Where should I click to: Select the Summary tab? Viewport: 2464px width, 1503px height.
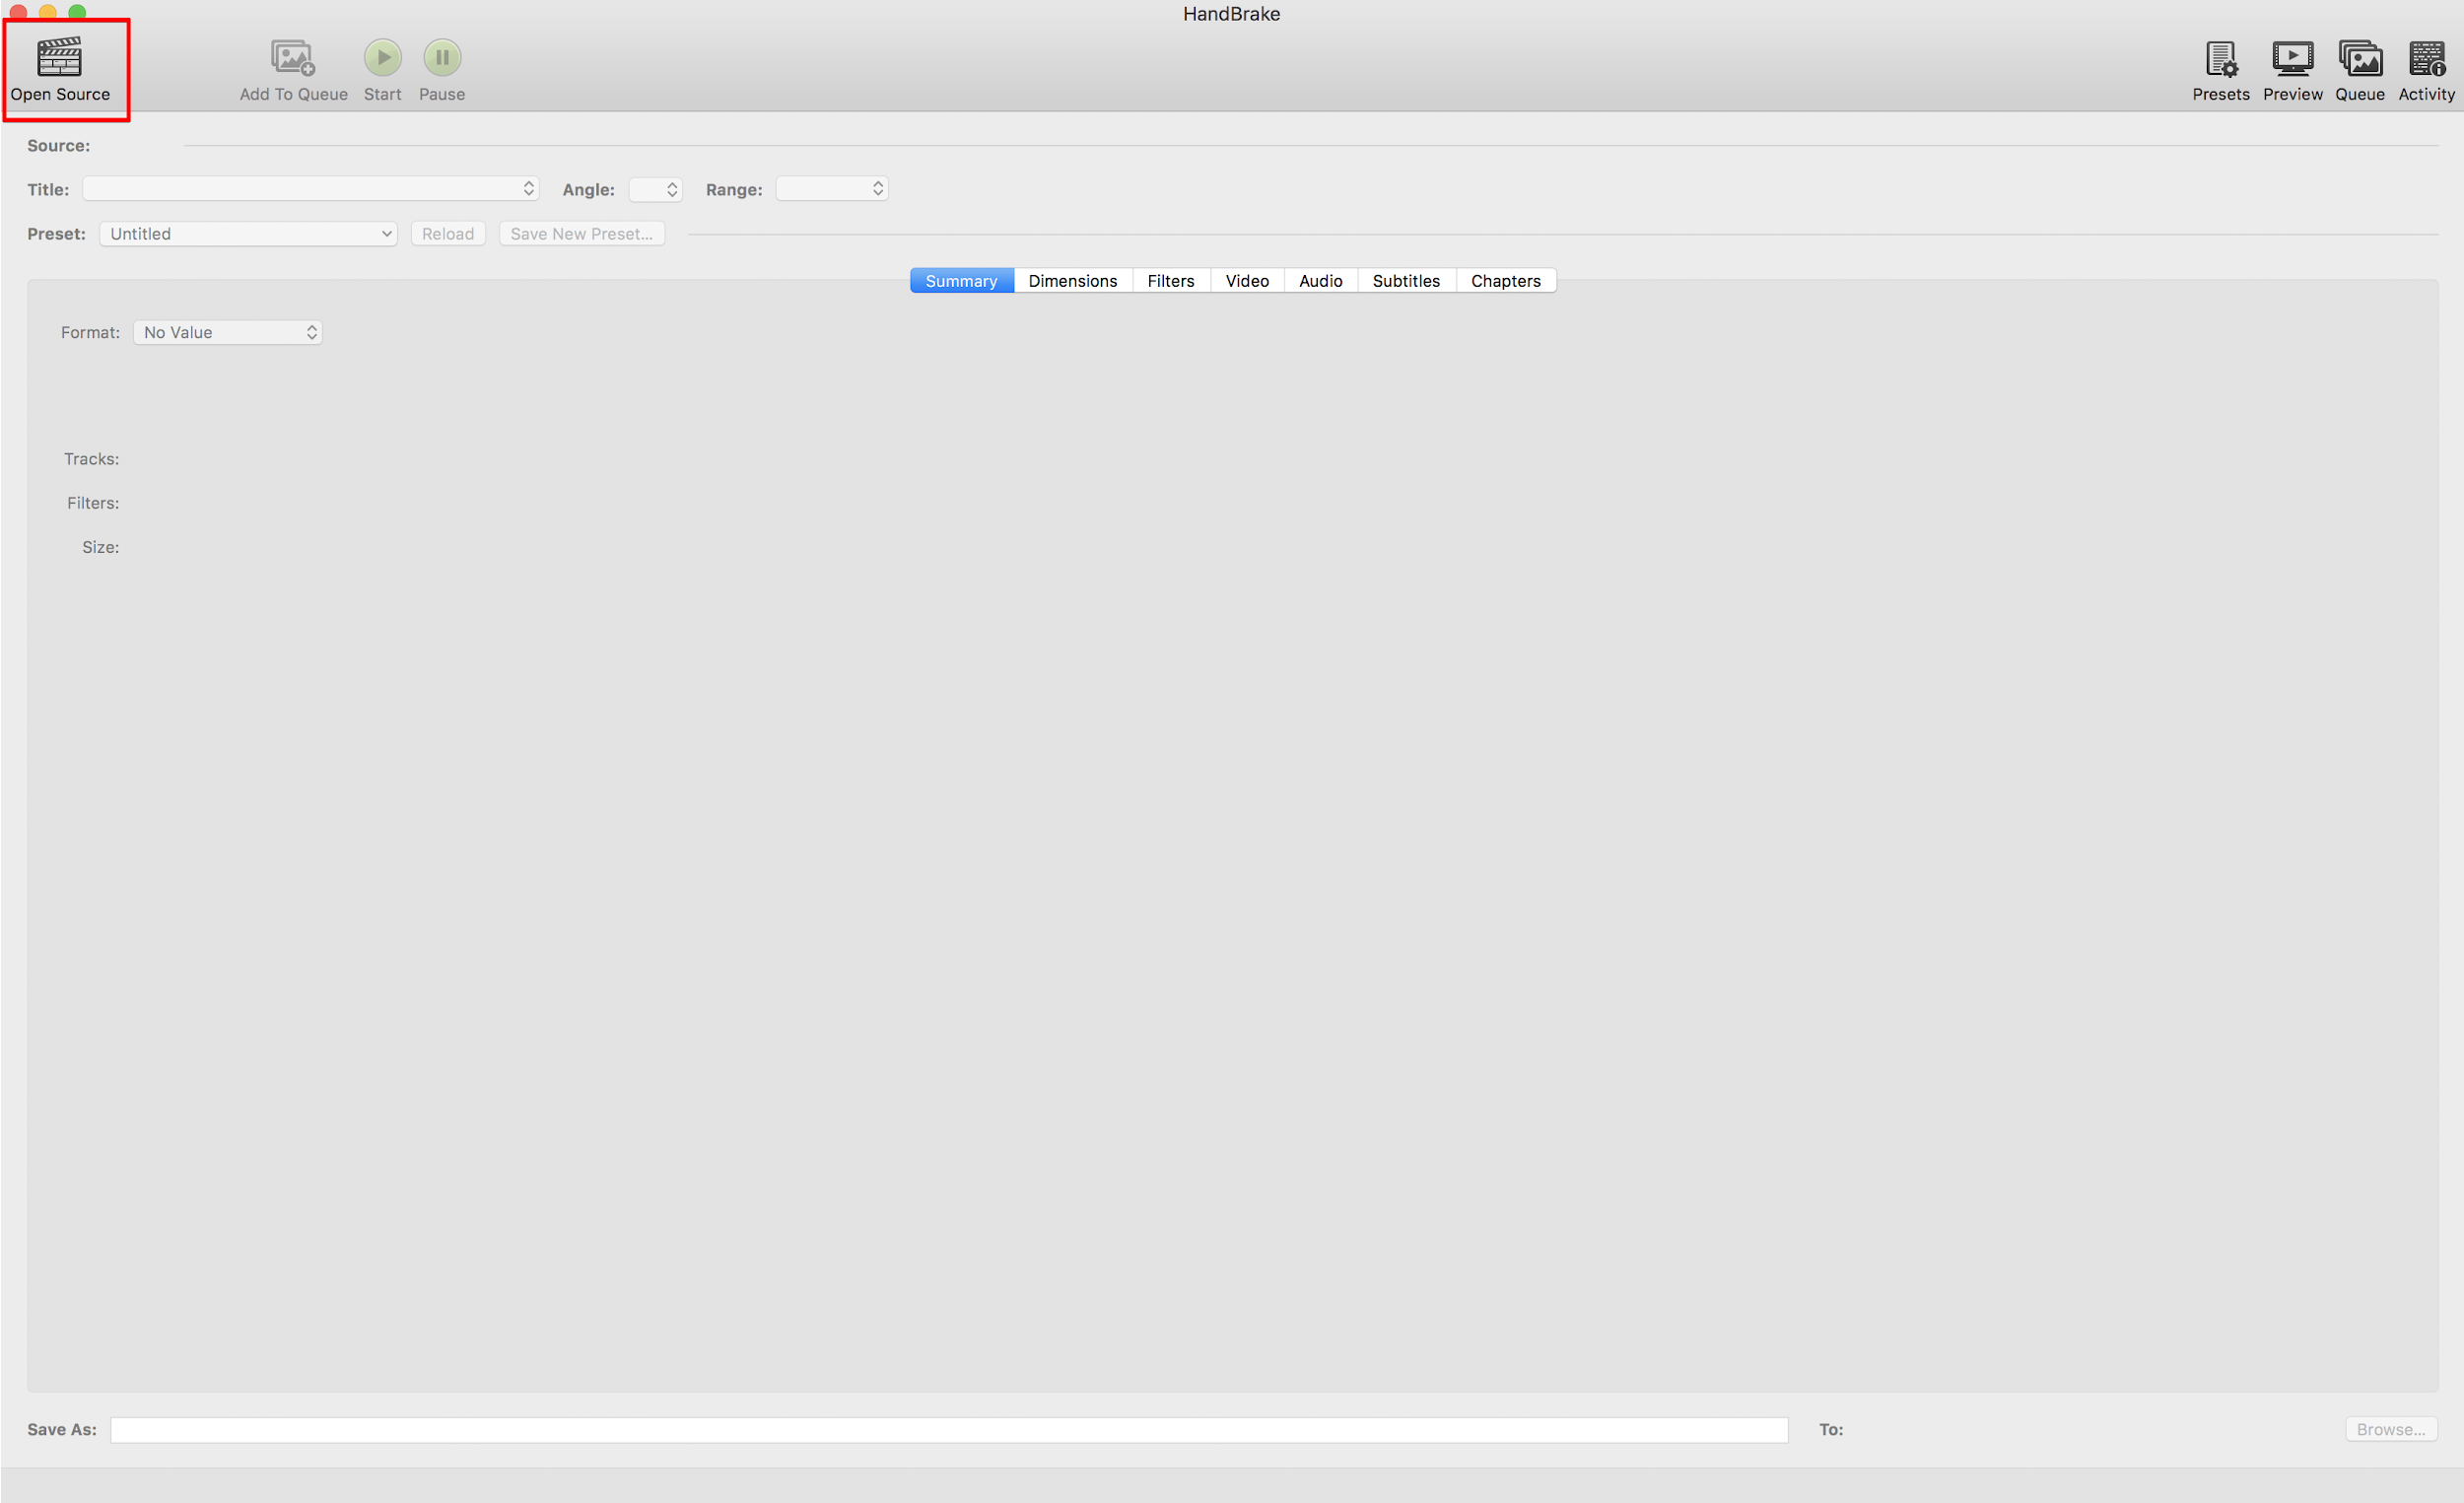pyautogui.click(x=961, y=280)
